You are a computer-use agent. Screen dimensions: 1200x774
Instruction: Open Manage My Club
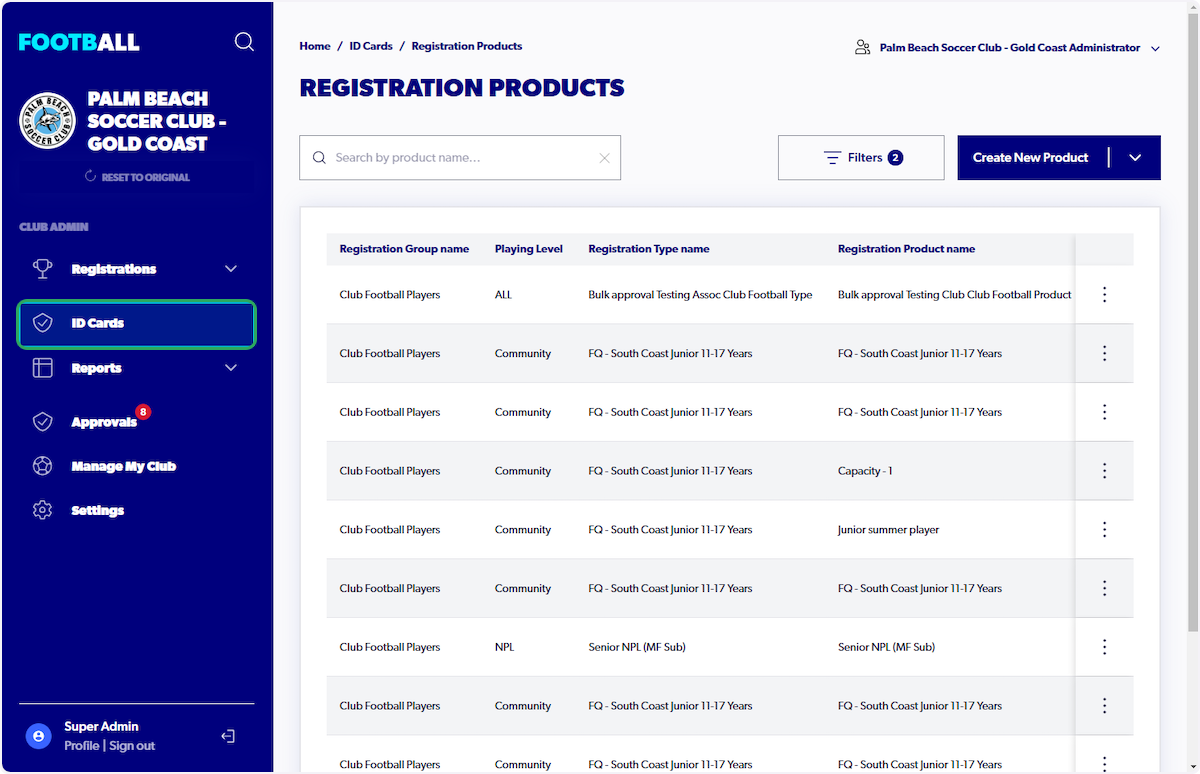point(124,466)
